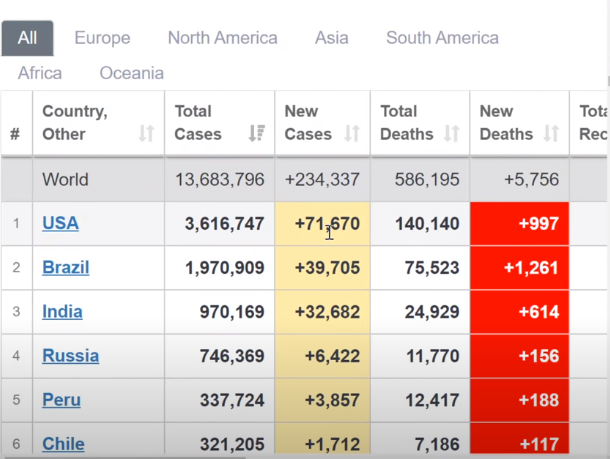Click Brazil new deaths +1,261

point(531,268)
